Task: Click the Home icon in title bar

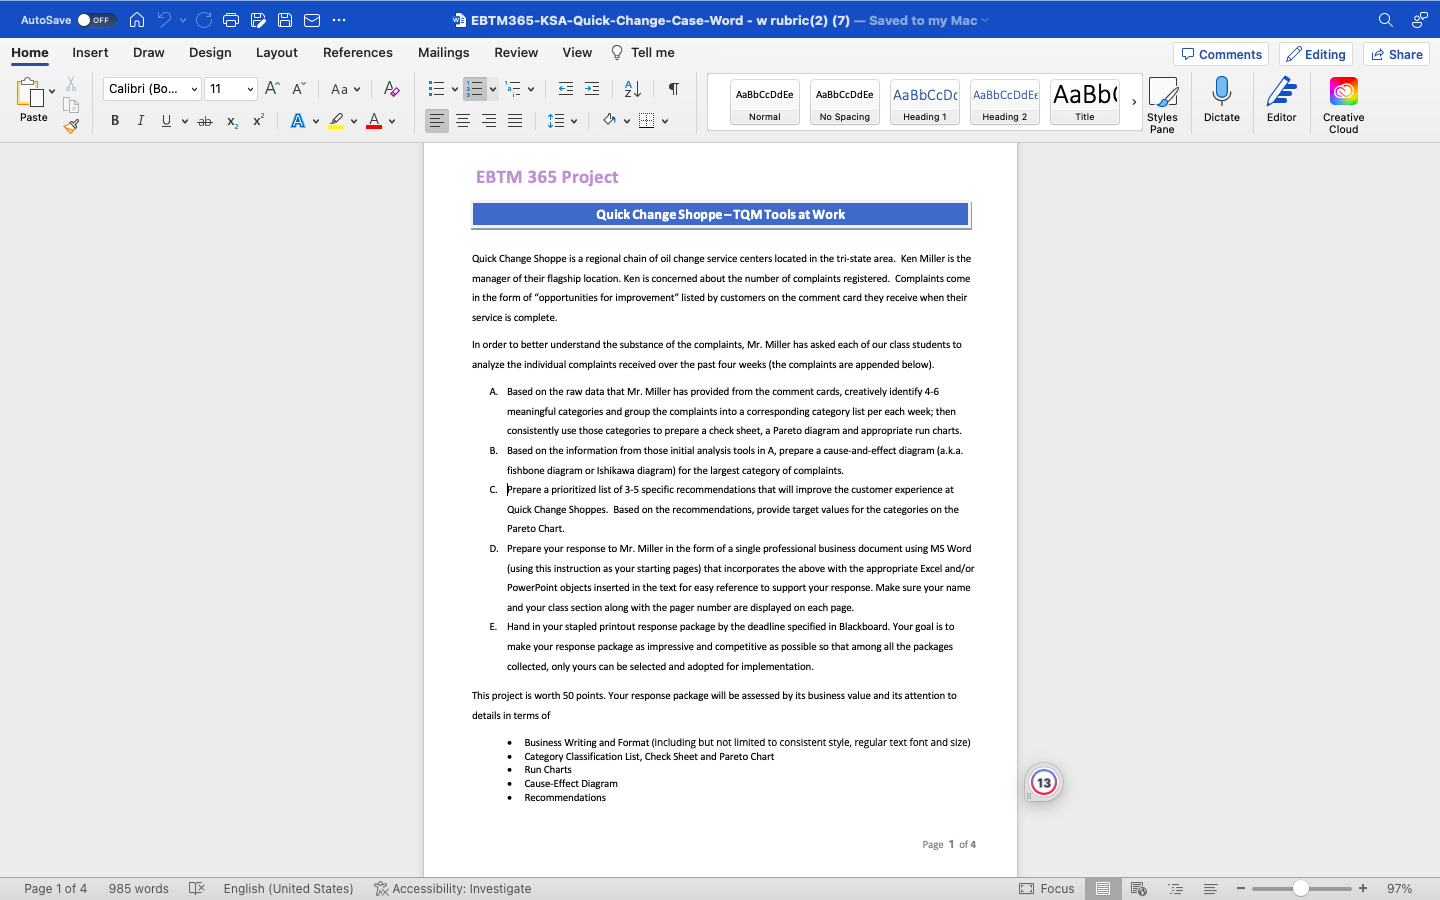Action: 137,20
